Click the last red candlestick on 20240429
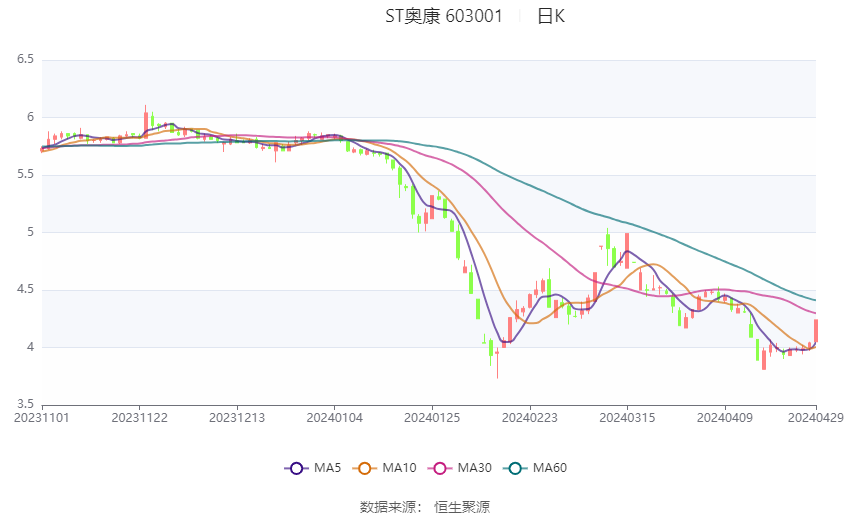This screenshot has height=517, width=850. (x=816, y=331)
